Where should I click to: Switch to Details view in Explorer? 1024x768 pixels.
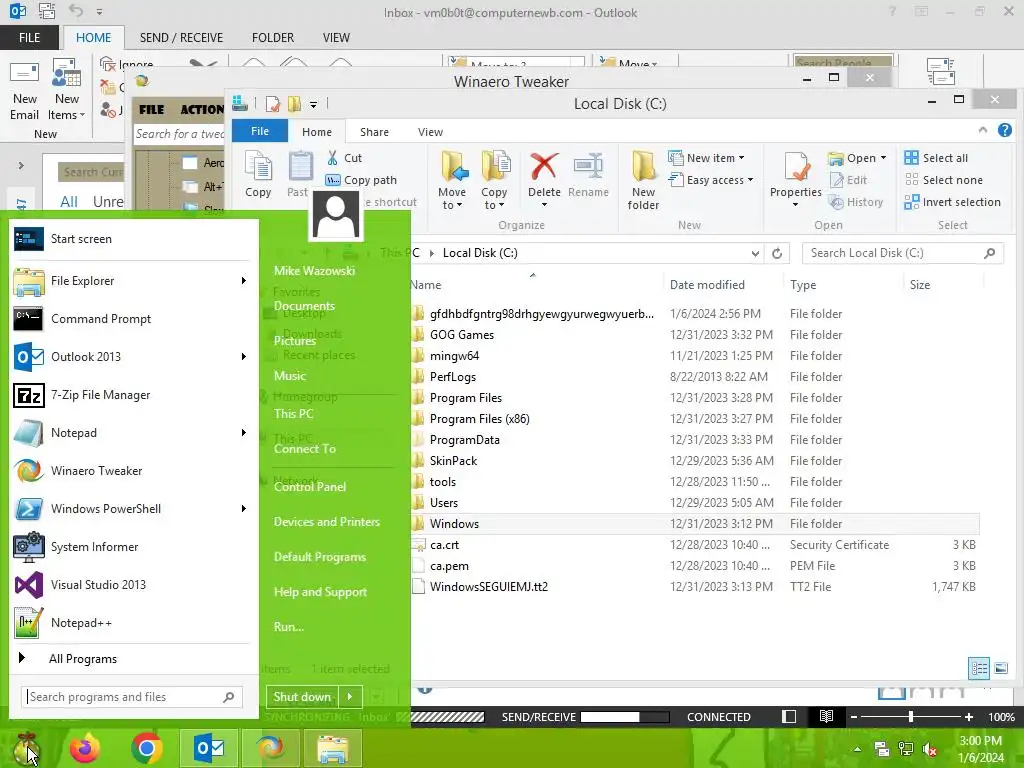[979, 668]
